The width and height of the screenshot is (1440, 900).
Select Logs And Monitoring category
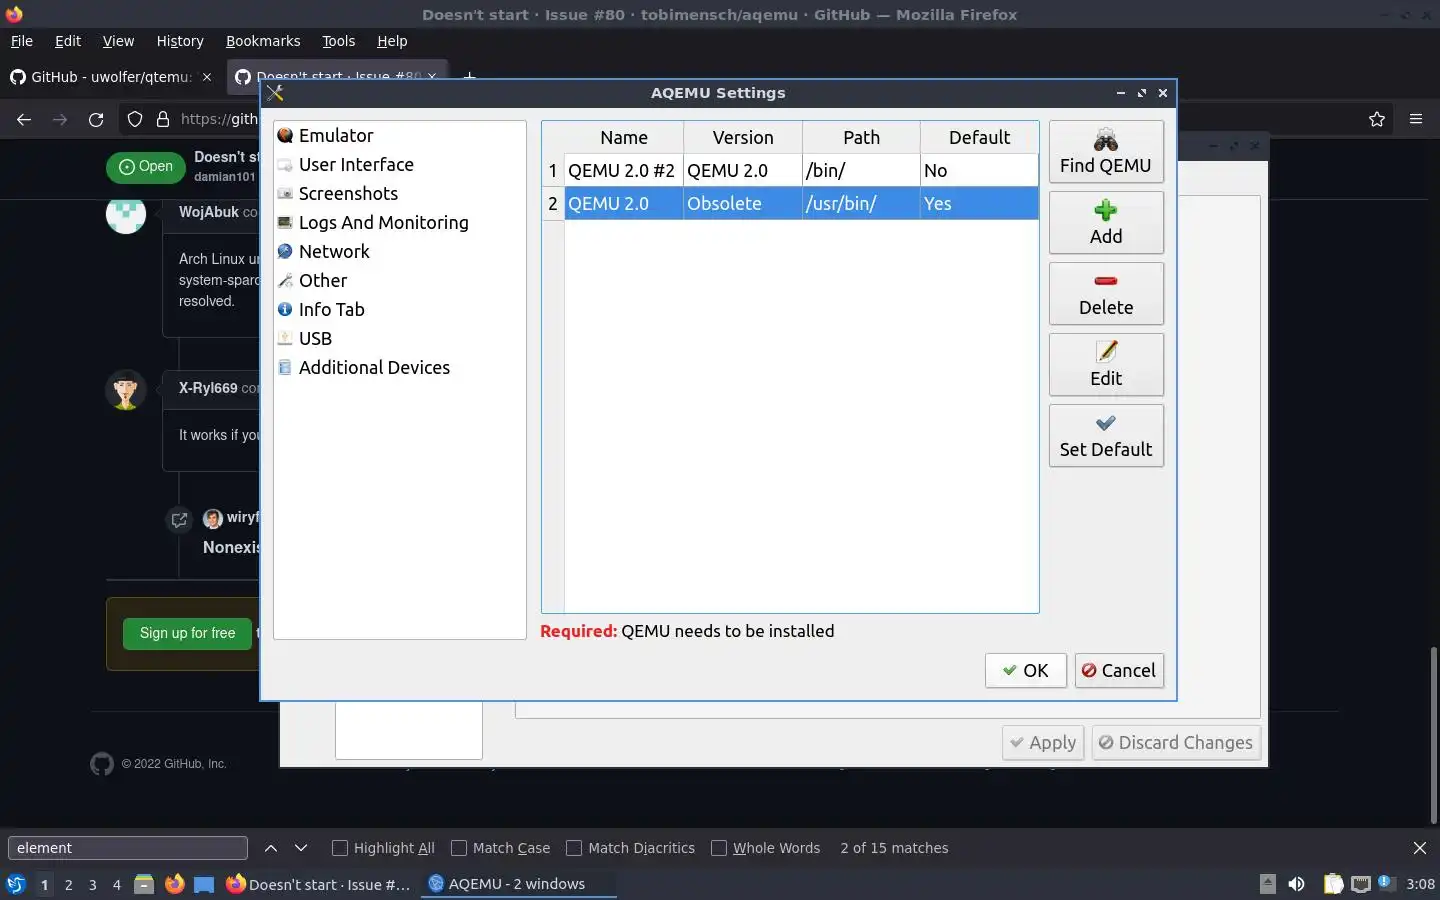coord(372,222)
